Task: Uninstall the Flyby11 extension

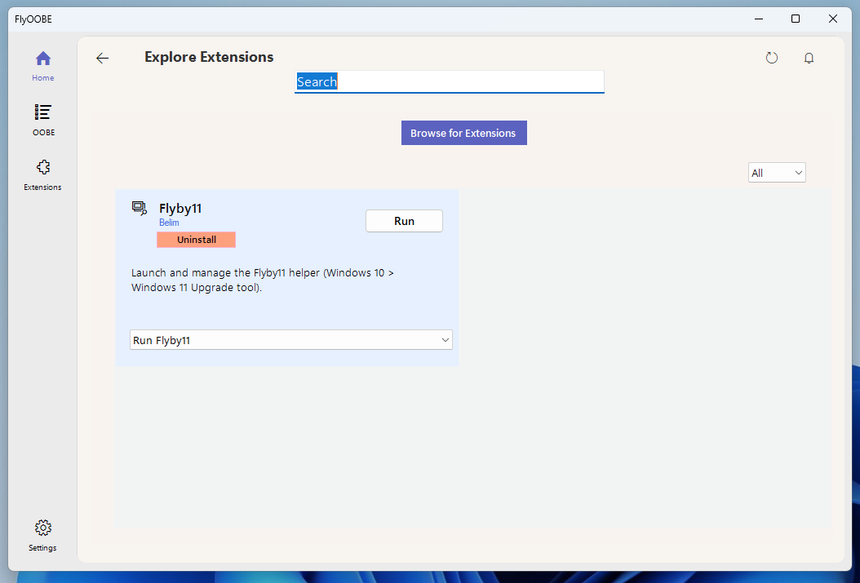Action: tap(196, 240)
